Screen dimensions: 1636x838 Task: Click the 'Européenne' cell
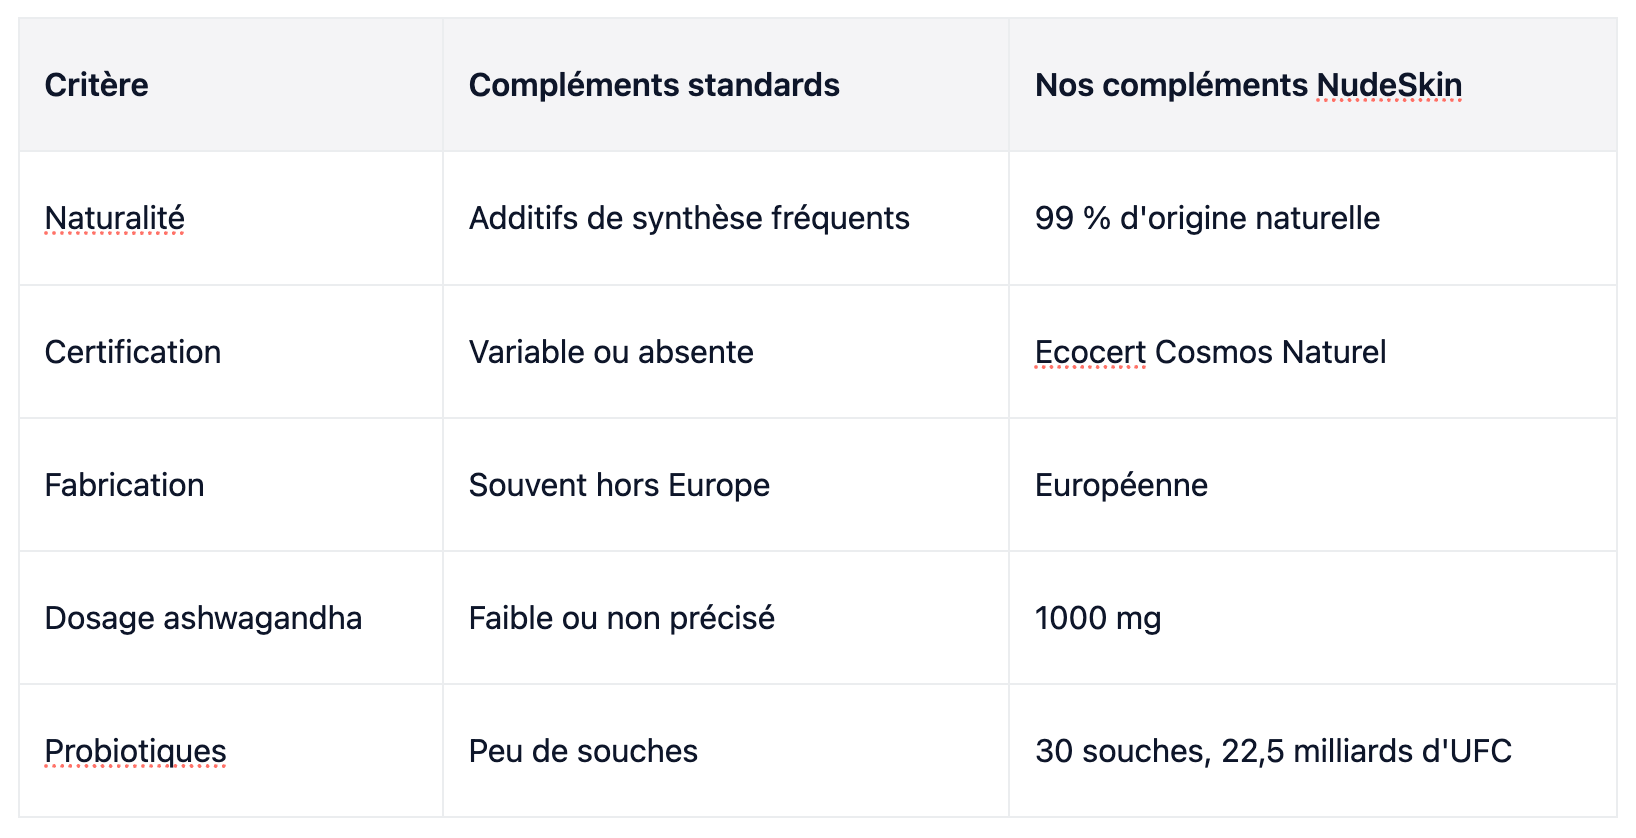pos(1313,485)
